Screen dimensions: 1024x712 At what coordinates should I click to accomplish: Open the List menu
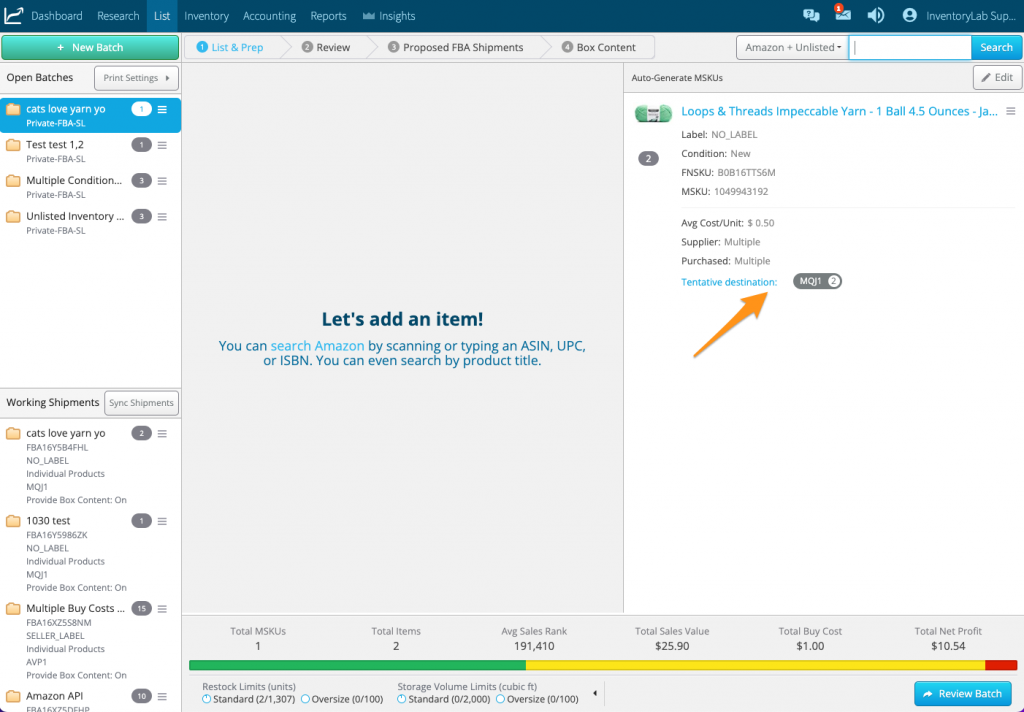pyautogui.click(x=162, y=16)
